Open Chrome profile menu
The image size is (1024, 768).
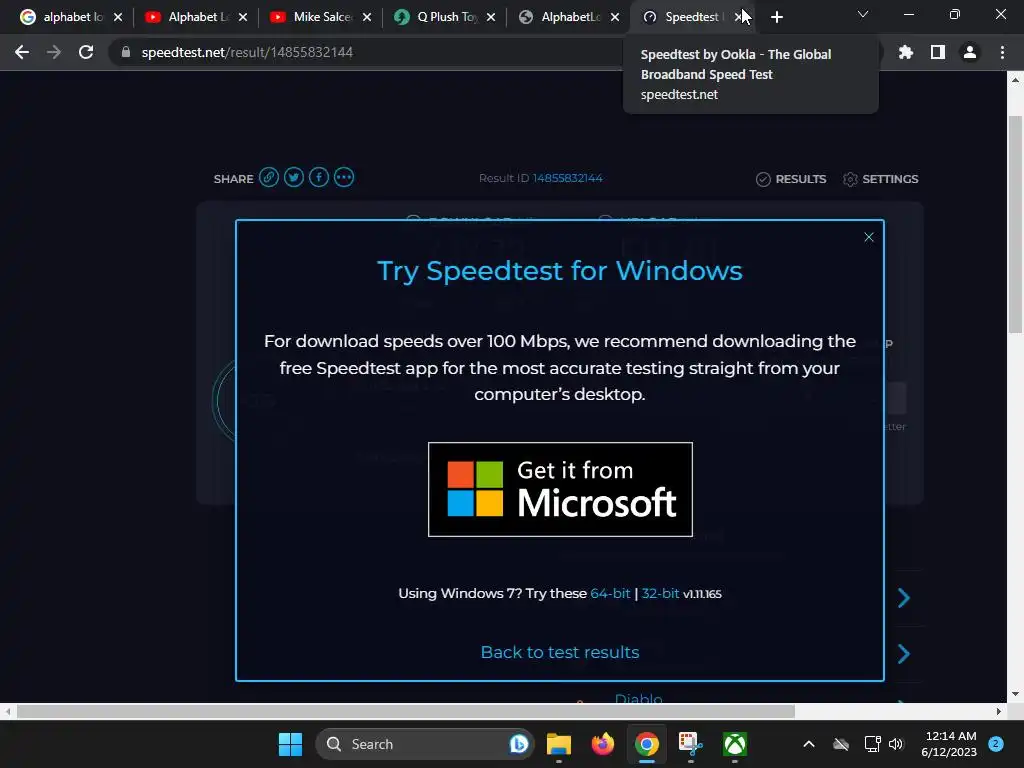pos(970,52)
